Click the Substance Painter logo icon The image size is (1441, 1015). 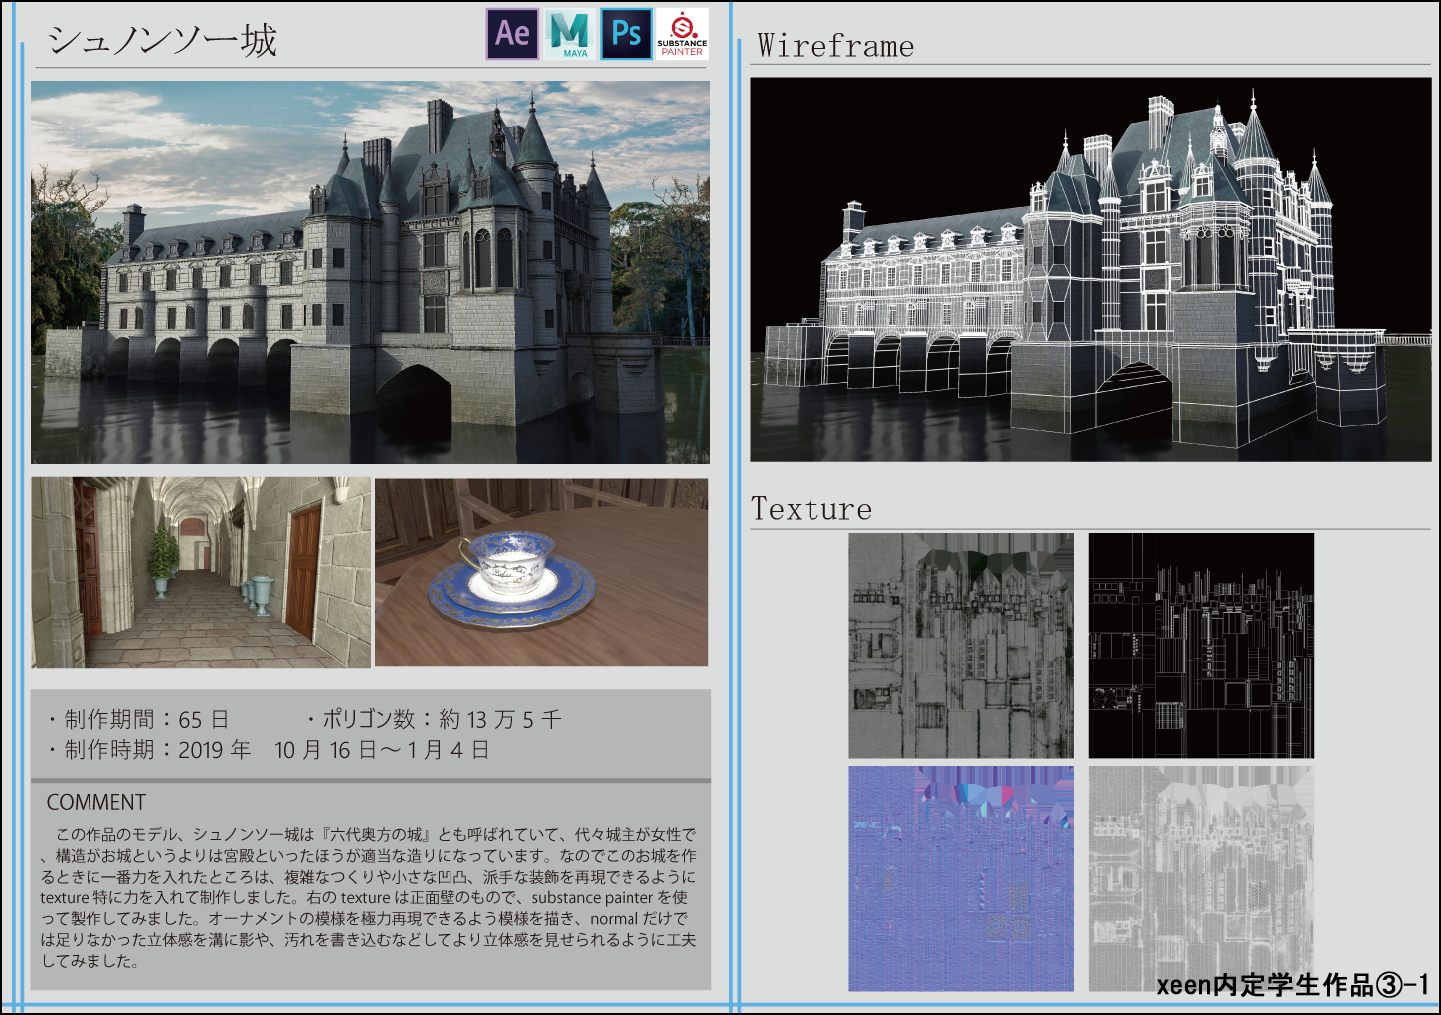pos(682,34)
